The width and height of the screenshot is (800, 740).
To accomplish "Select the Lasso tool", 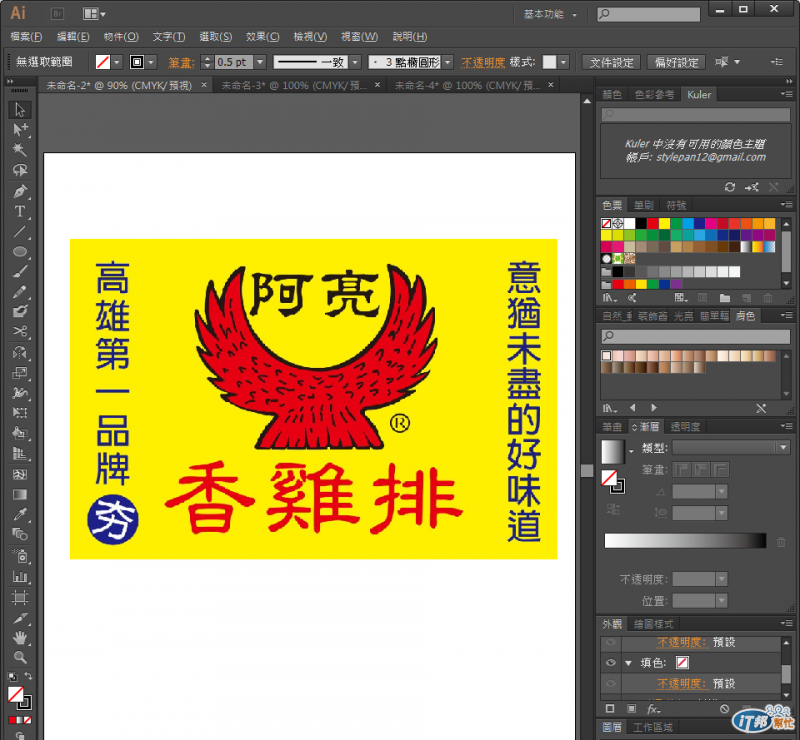I will click(19, 170).
